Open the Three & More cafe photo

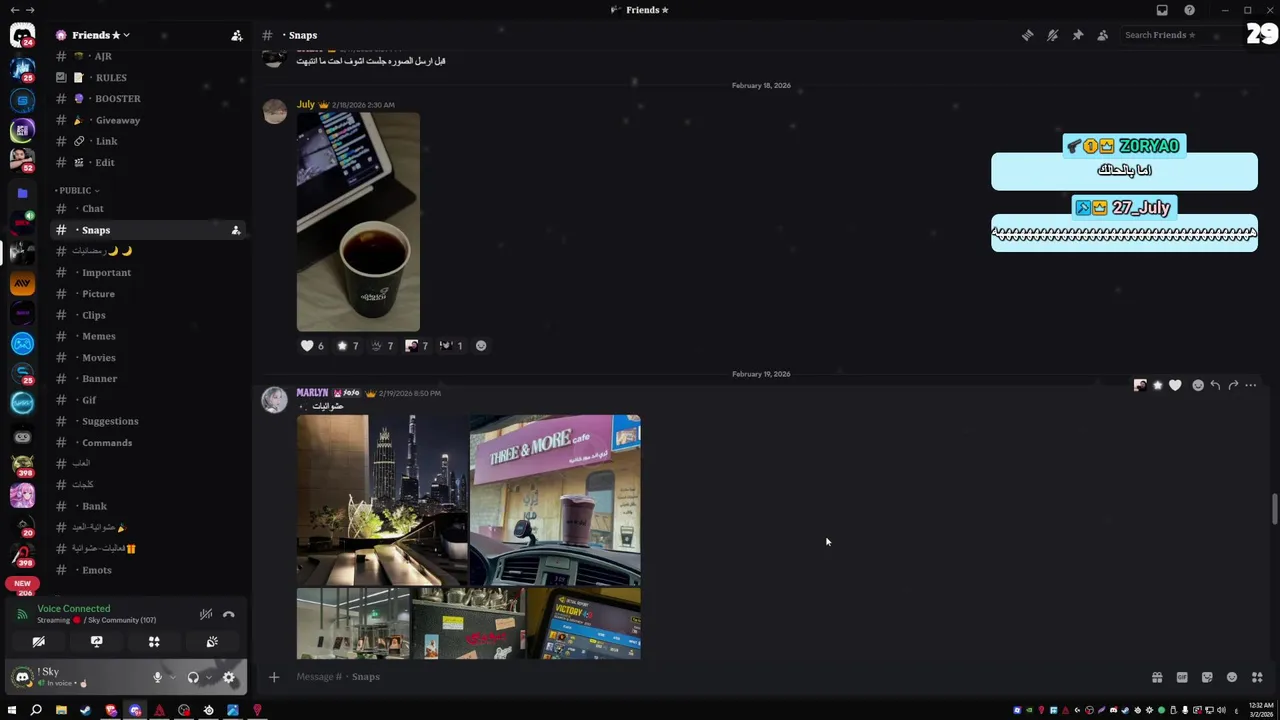coord(555,500)
